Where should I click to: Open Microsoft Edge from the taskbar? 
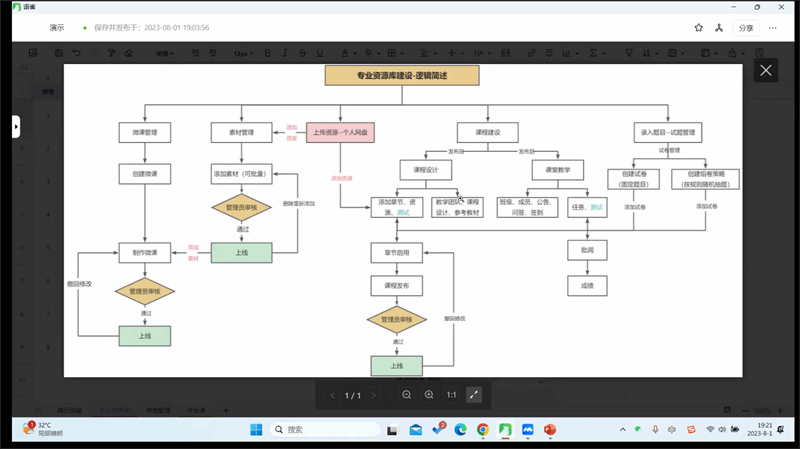tap(461, 430)
